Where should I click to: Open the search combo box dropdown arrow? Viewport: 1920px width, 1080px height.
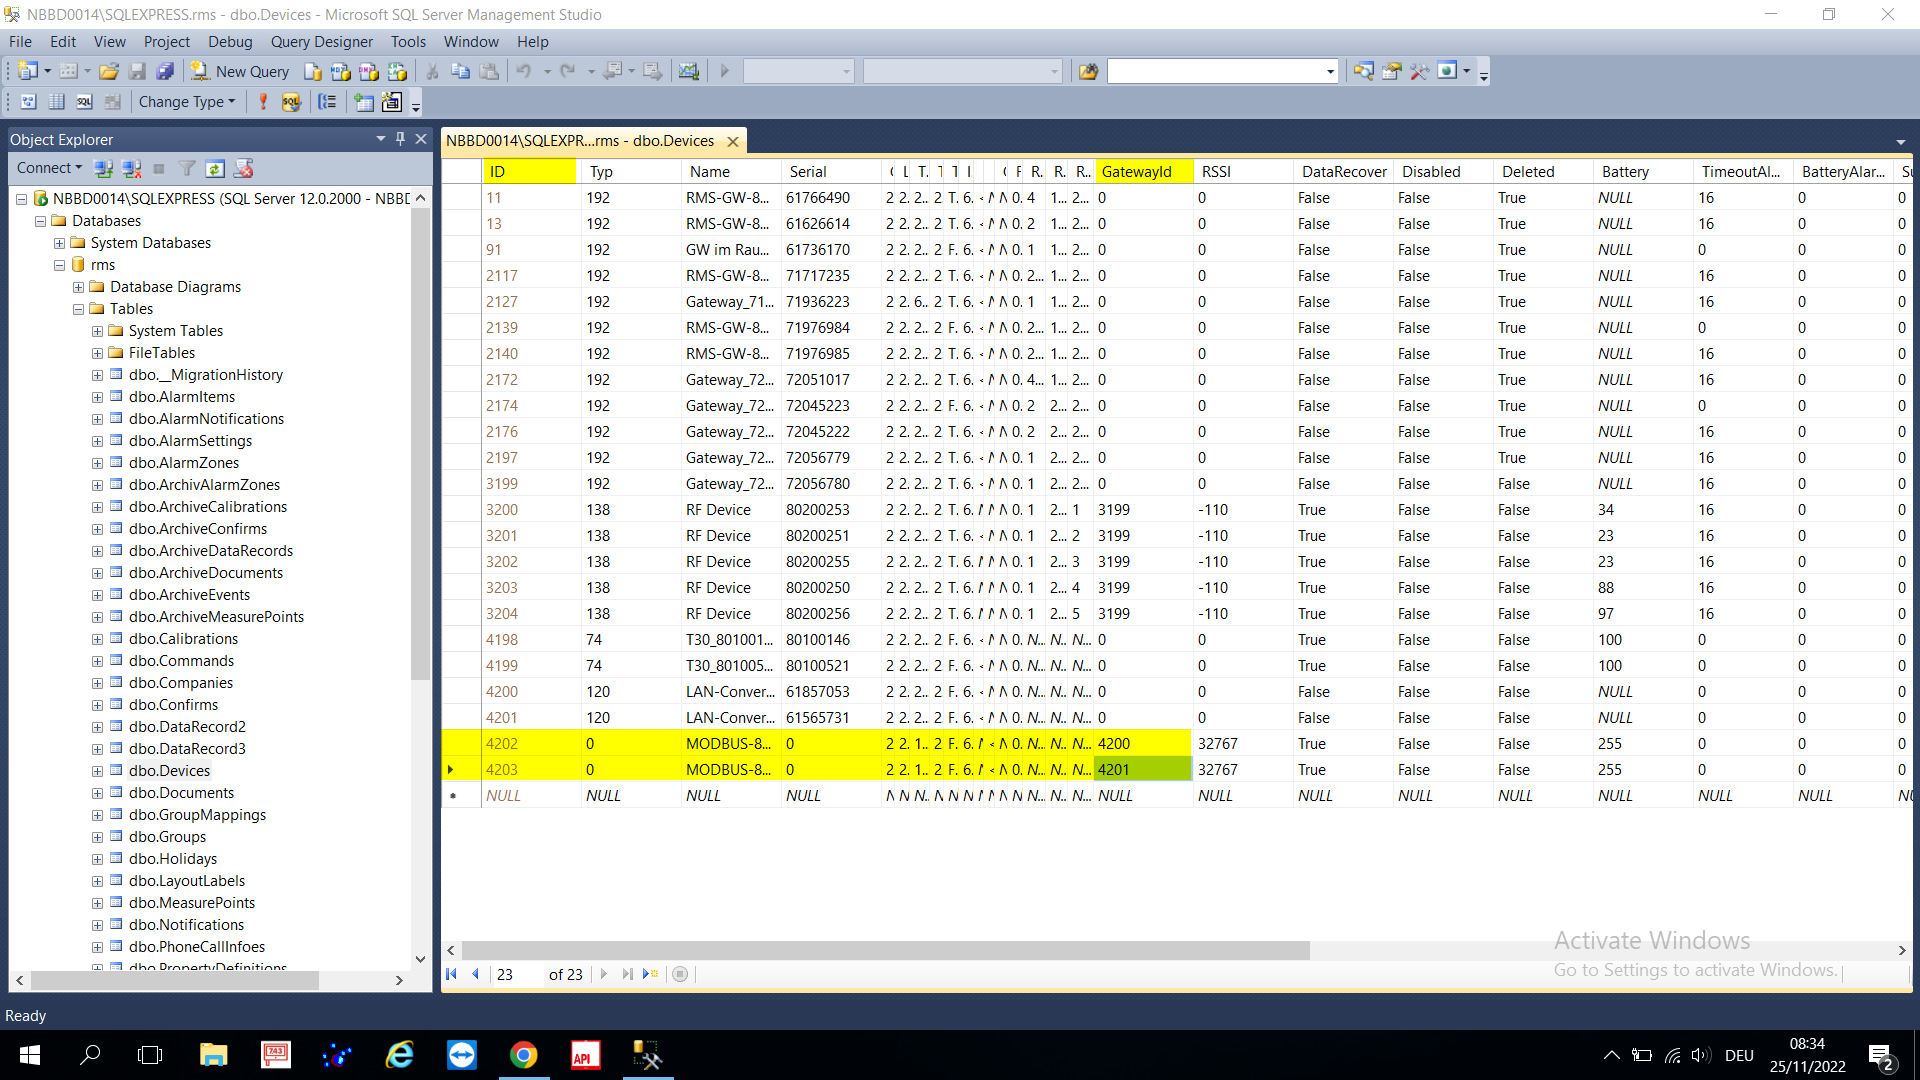1330,71
